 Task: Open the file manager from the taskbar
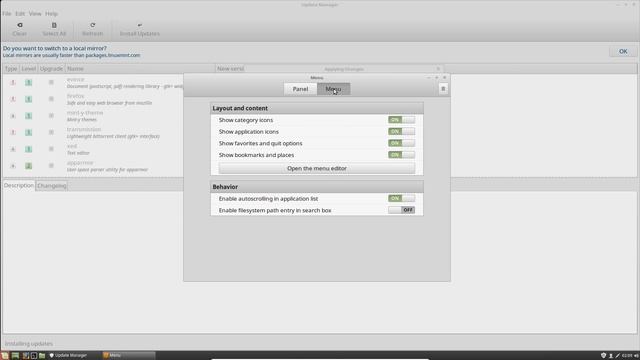[42, 356]
